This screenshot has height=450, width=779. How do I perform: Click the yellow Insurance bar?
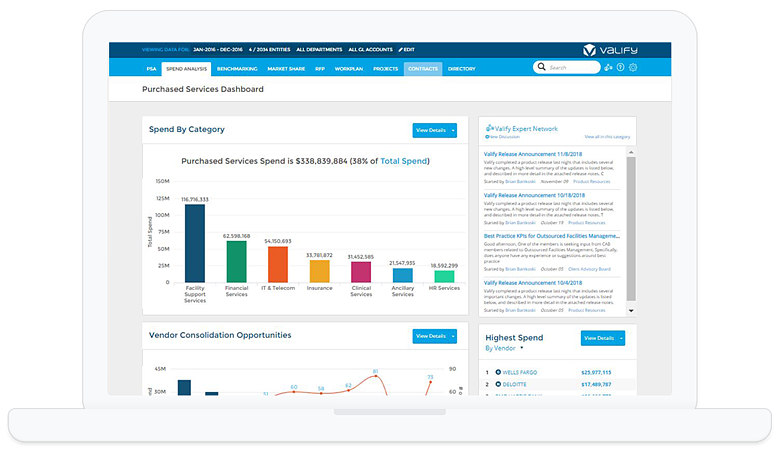[319, 271]
